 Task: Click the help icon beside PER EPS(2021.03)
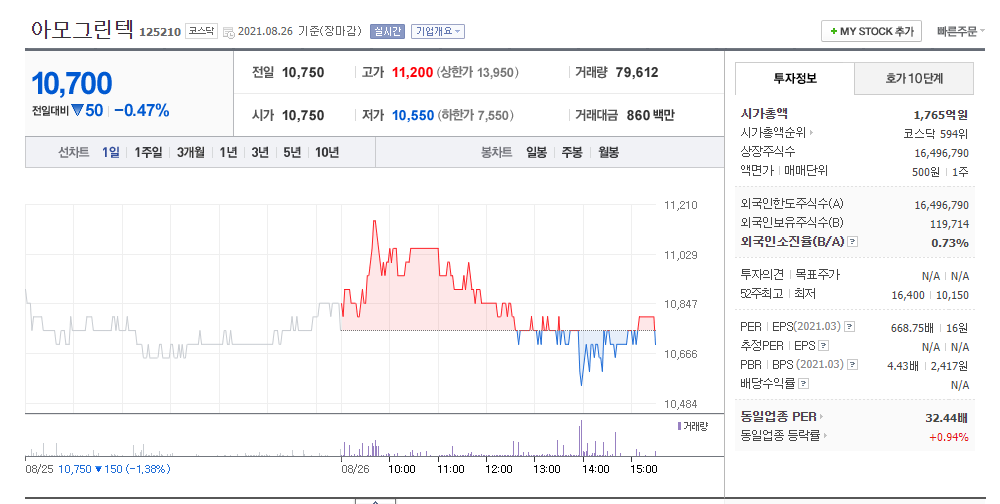click(x=849, y=327)
